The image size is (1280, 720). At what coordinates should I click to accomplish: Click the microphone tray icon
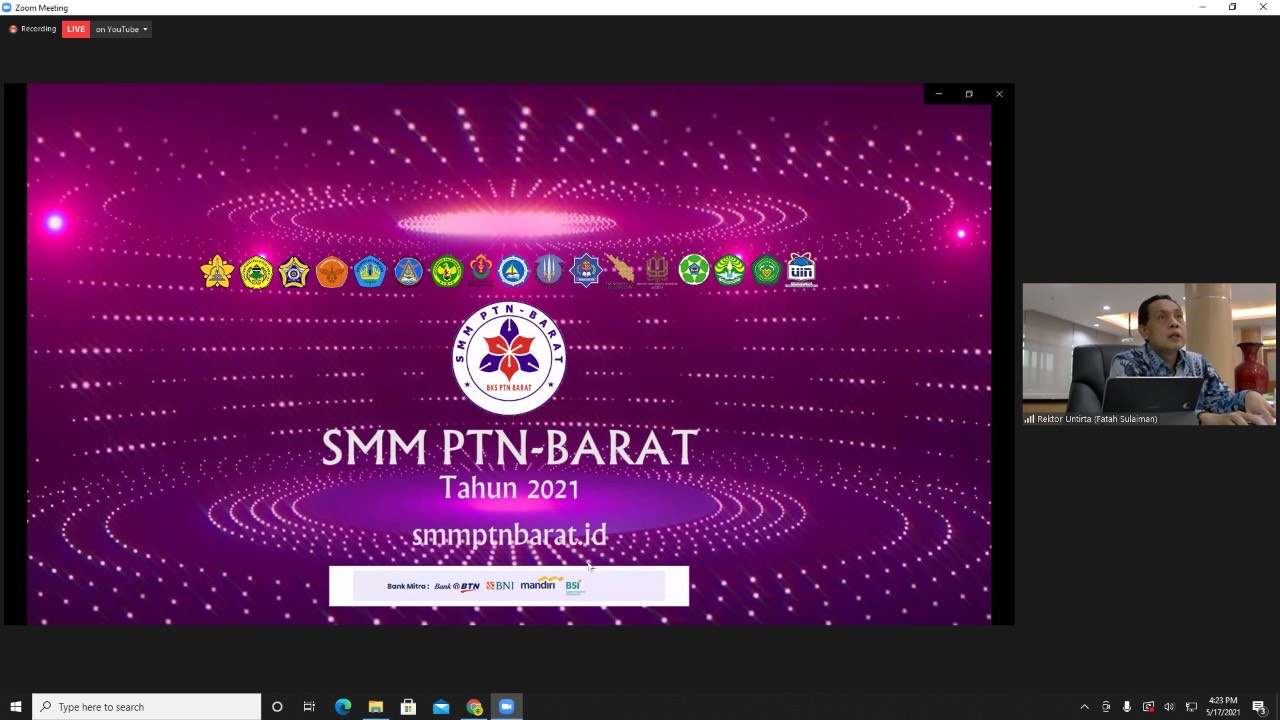click(1127, 707)
